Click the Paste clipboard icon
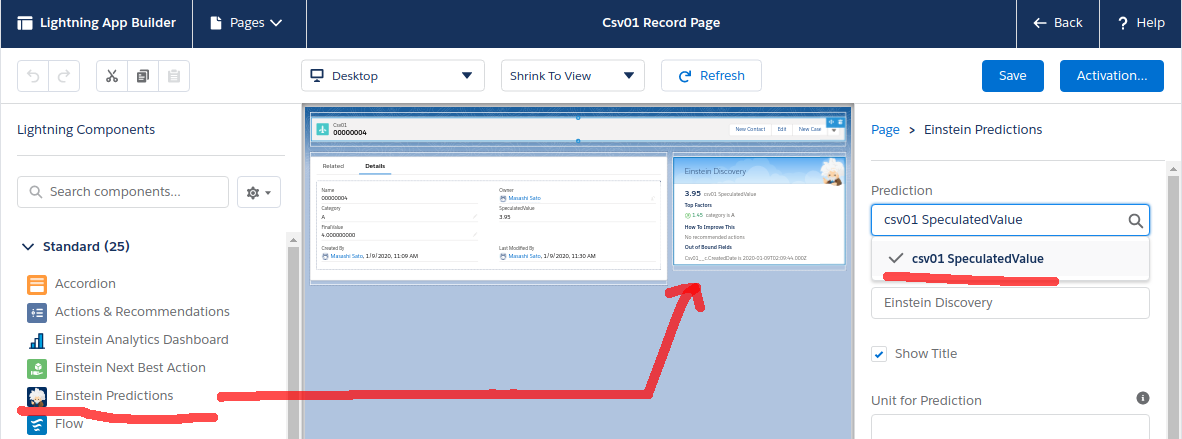Screen dimensions: 1182x439 [x=174, y=75]
